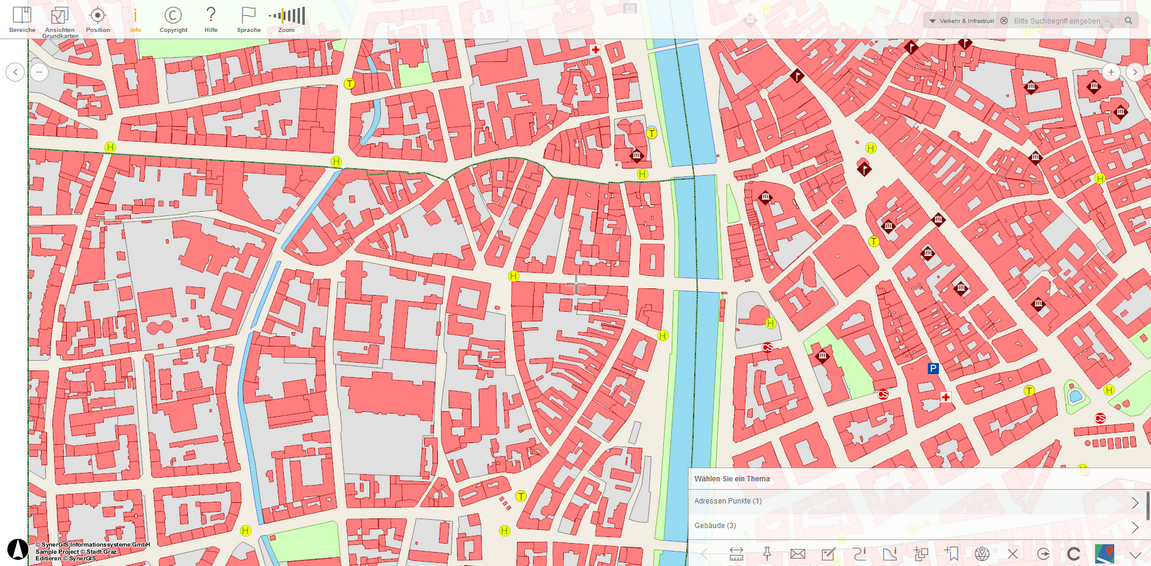Image resolution: width=1151 pixels, height=566 pixels.
Task: Expand the Adressen Punkte (1) results
Action: [919, 501]
